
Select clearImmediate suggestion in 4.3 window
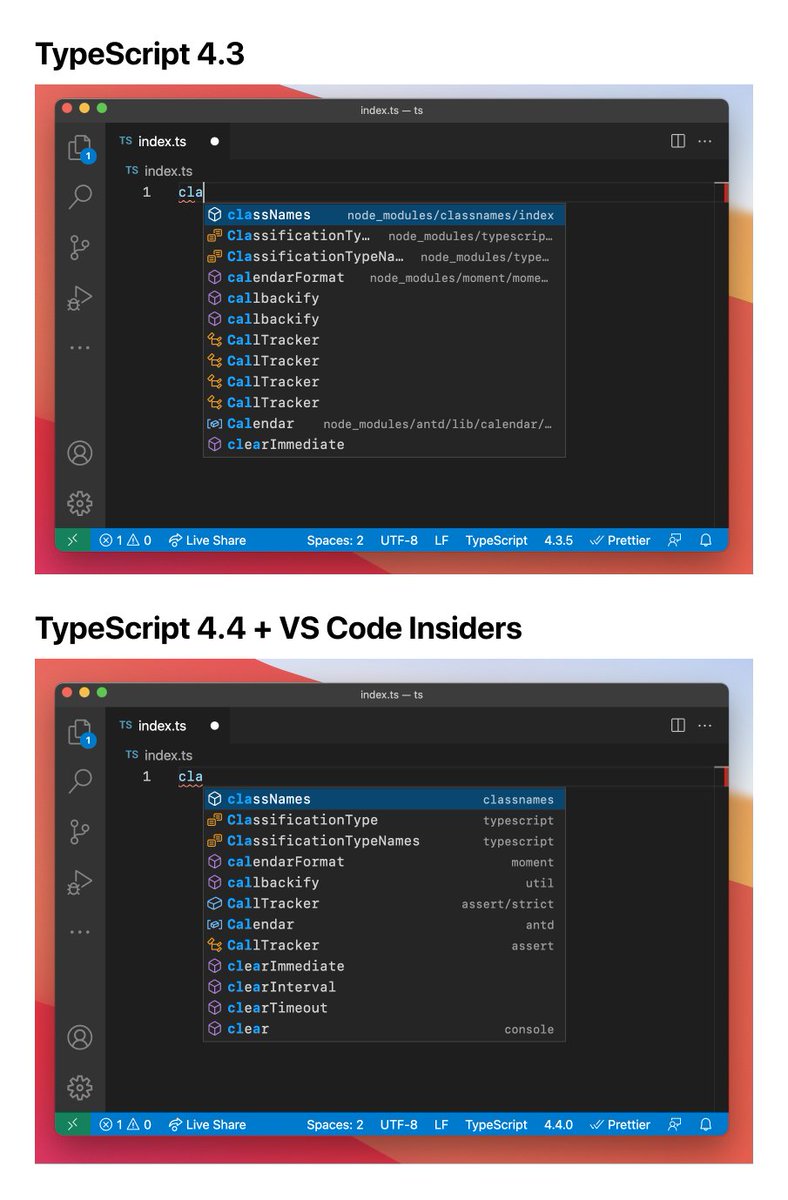384,445
